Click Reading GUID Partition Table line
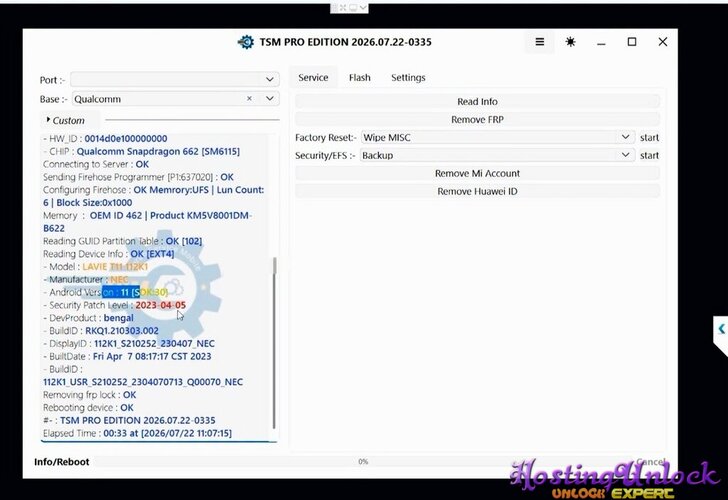 tap(123, 241)
